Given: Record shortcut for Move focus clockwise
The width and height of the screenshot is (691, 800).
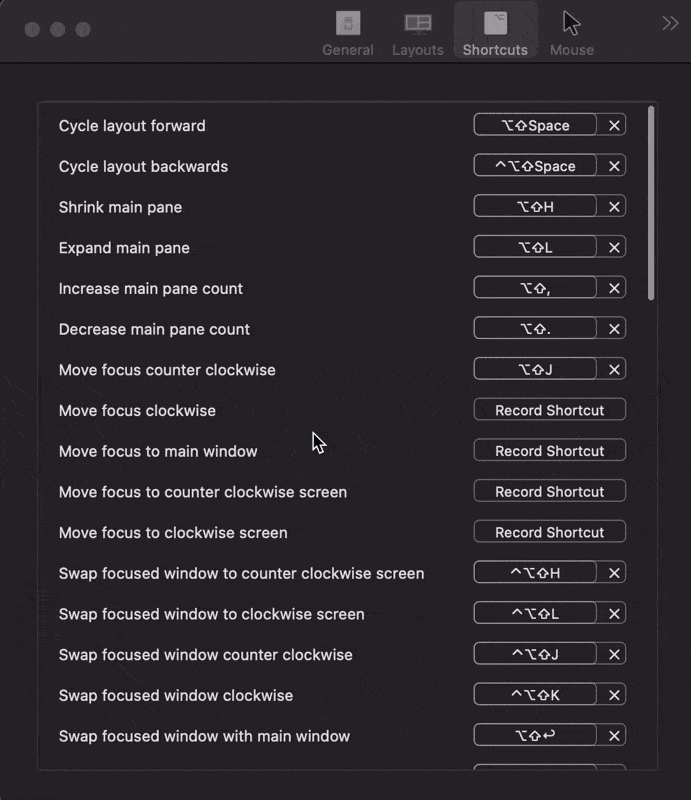Looking at the screenshot, I should [549, 410].
